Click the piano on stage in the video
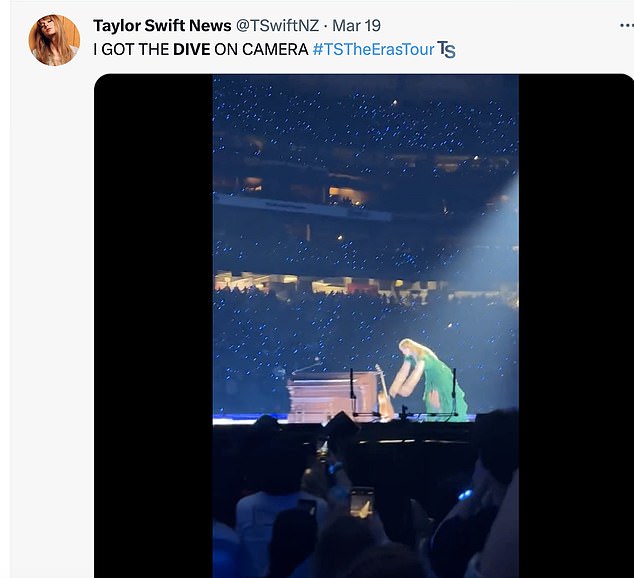Screen dimensions: 634x578 (x=325, y=395)
